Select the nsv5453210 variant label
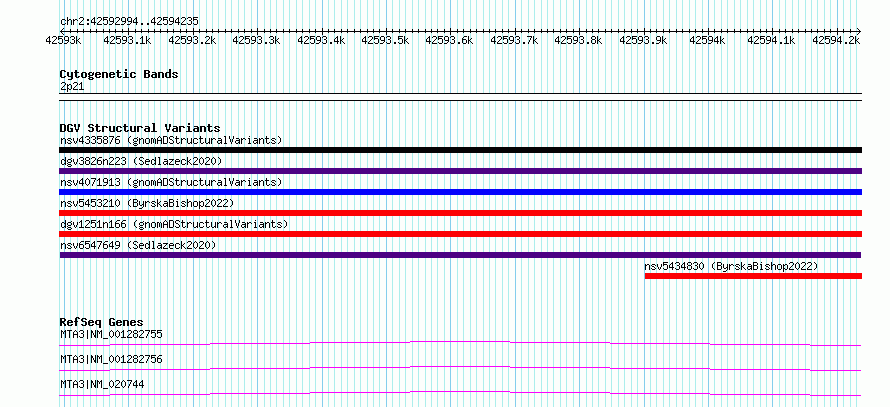 coord(147,203)
